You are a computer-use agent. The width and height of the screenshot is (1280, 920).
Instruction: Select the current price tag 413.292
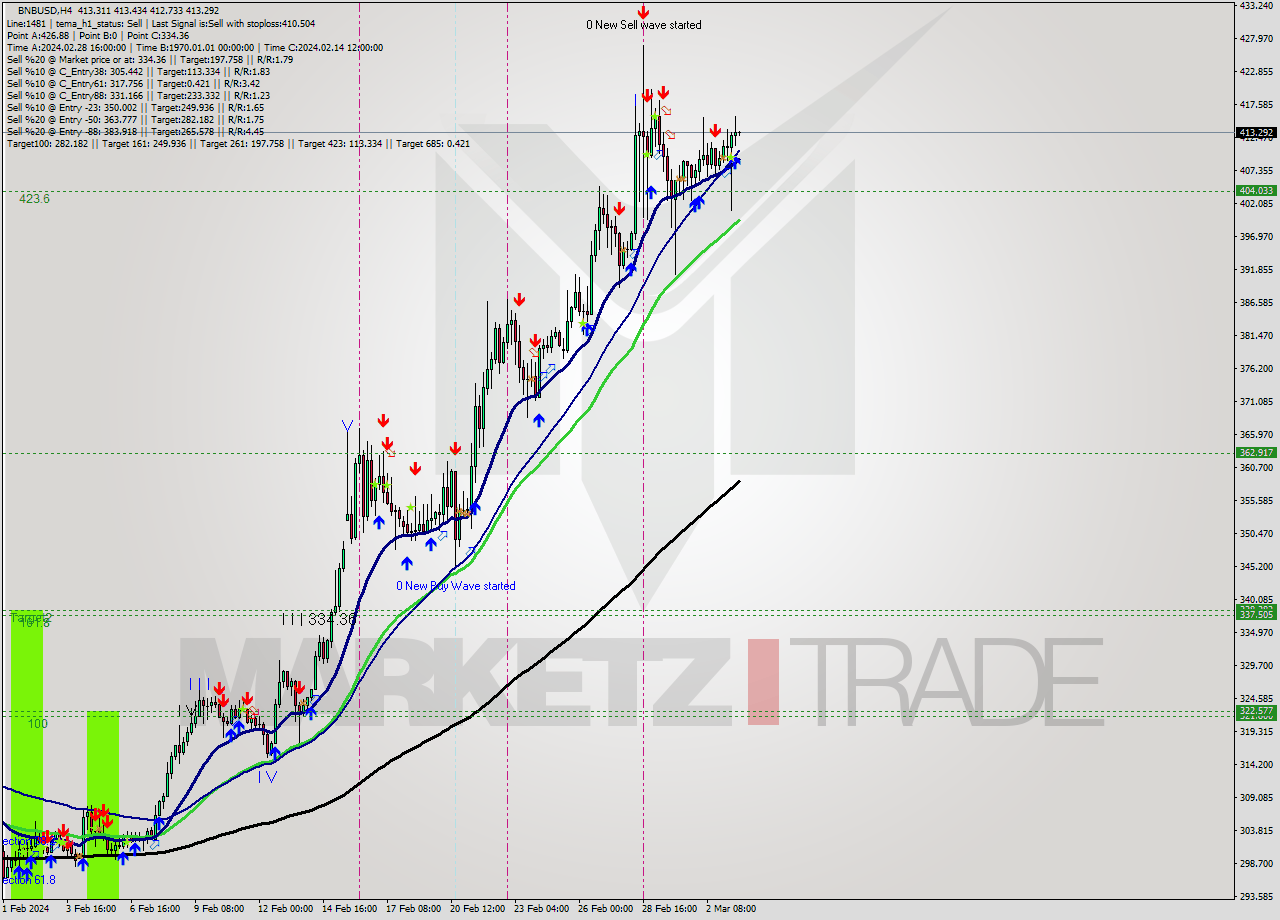coord(1256,132)
